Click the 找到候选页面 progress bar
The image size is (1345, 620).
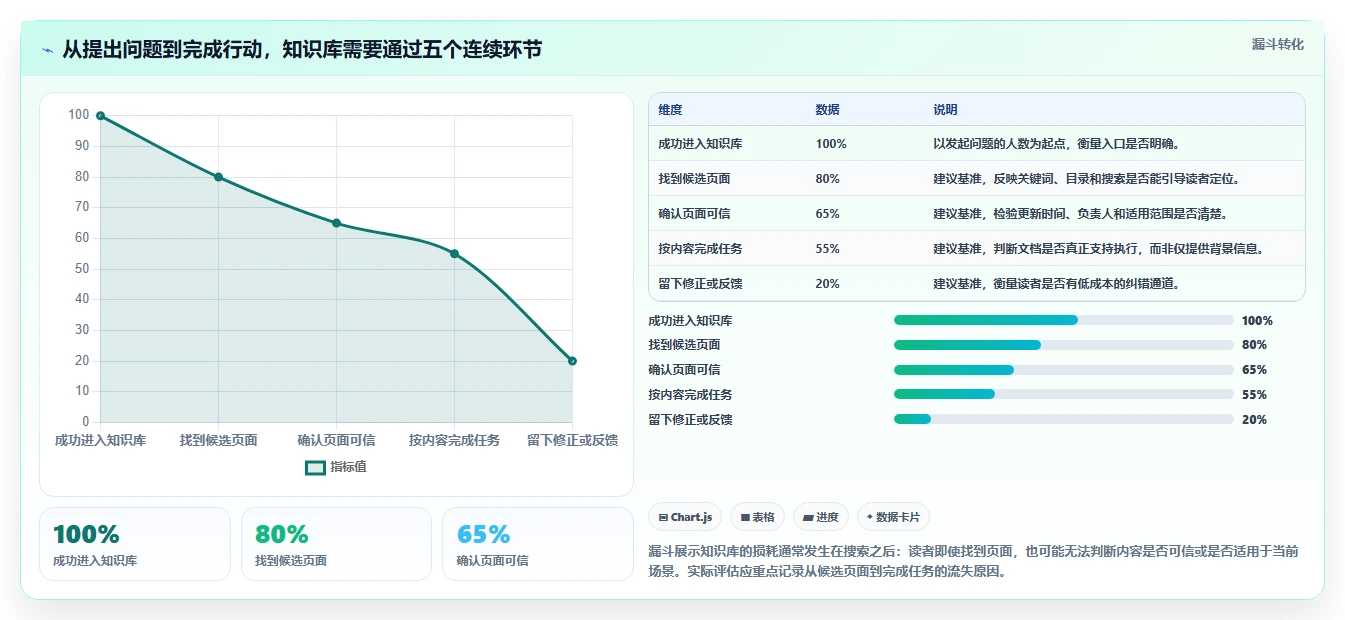pyautogui.click(x=1063, y=345)
